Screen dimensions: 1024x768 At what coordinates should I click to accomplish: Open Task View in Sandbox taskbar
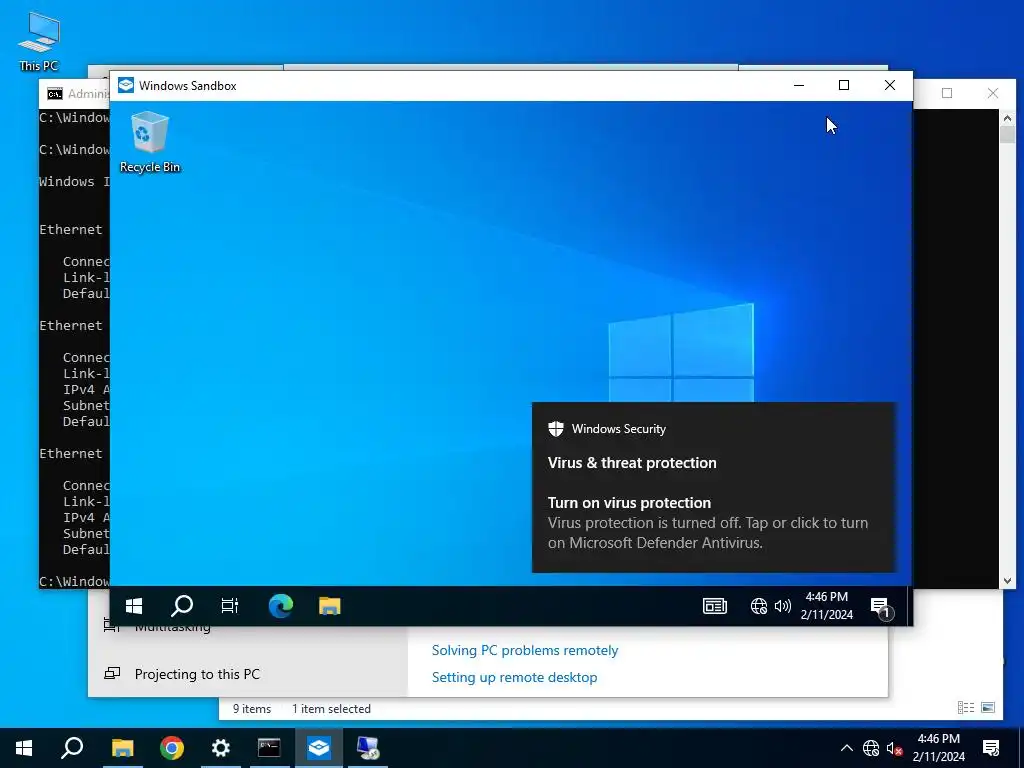(x=230, y=606)
